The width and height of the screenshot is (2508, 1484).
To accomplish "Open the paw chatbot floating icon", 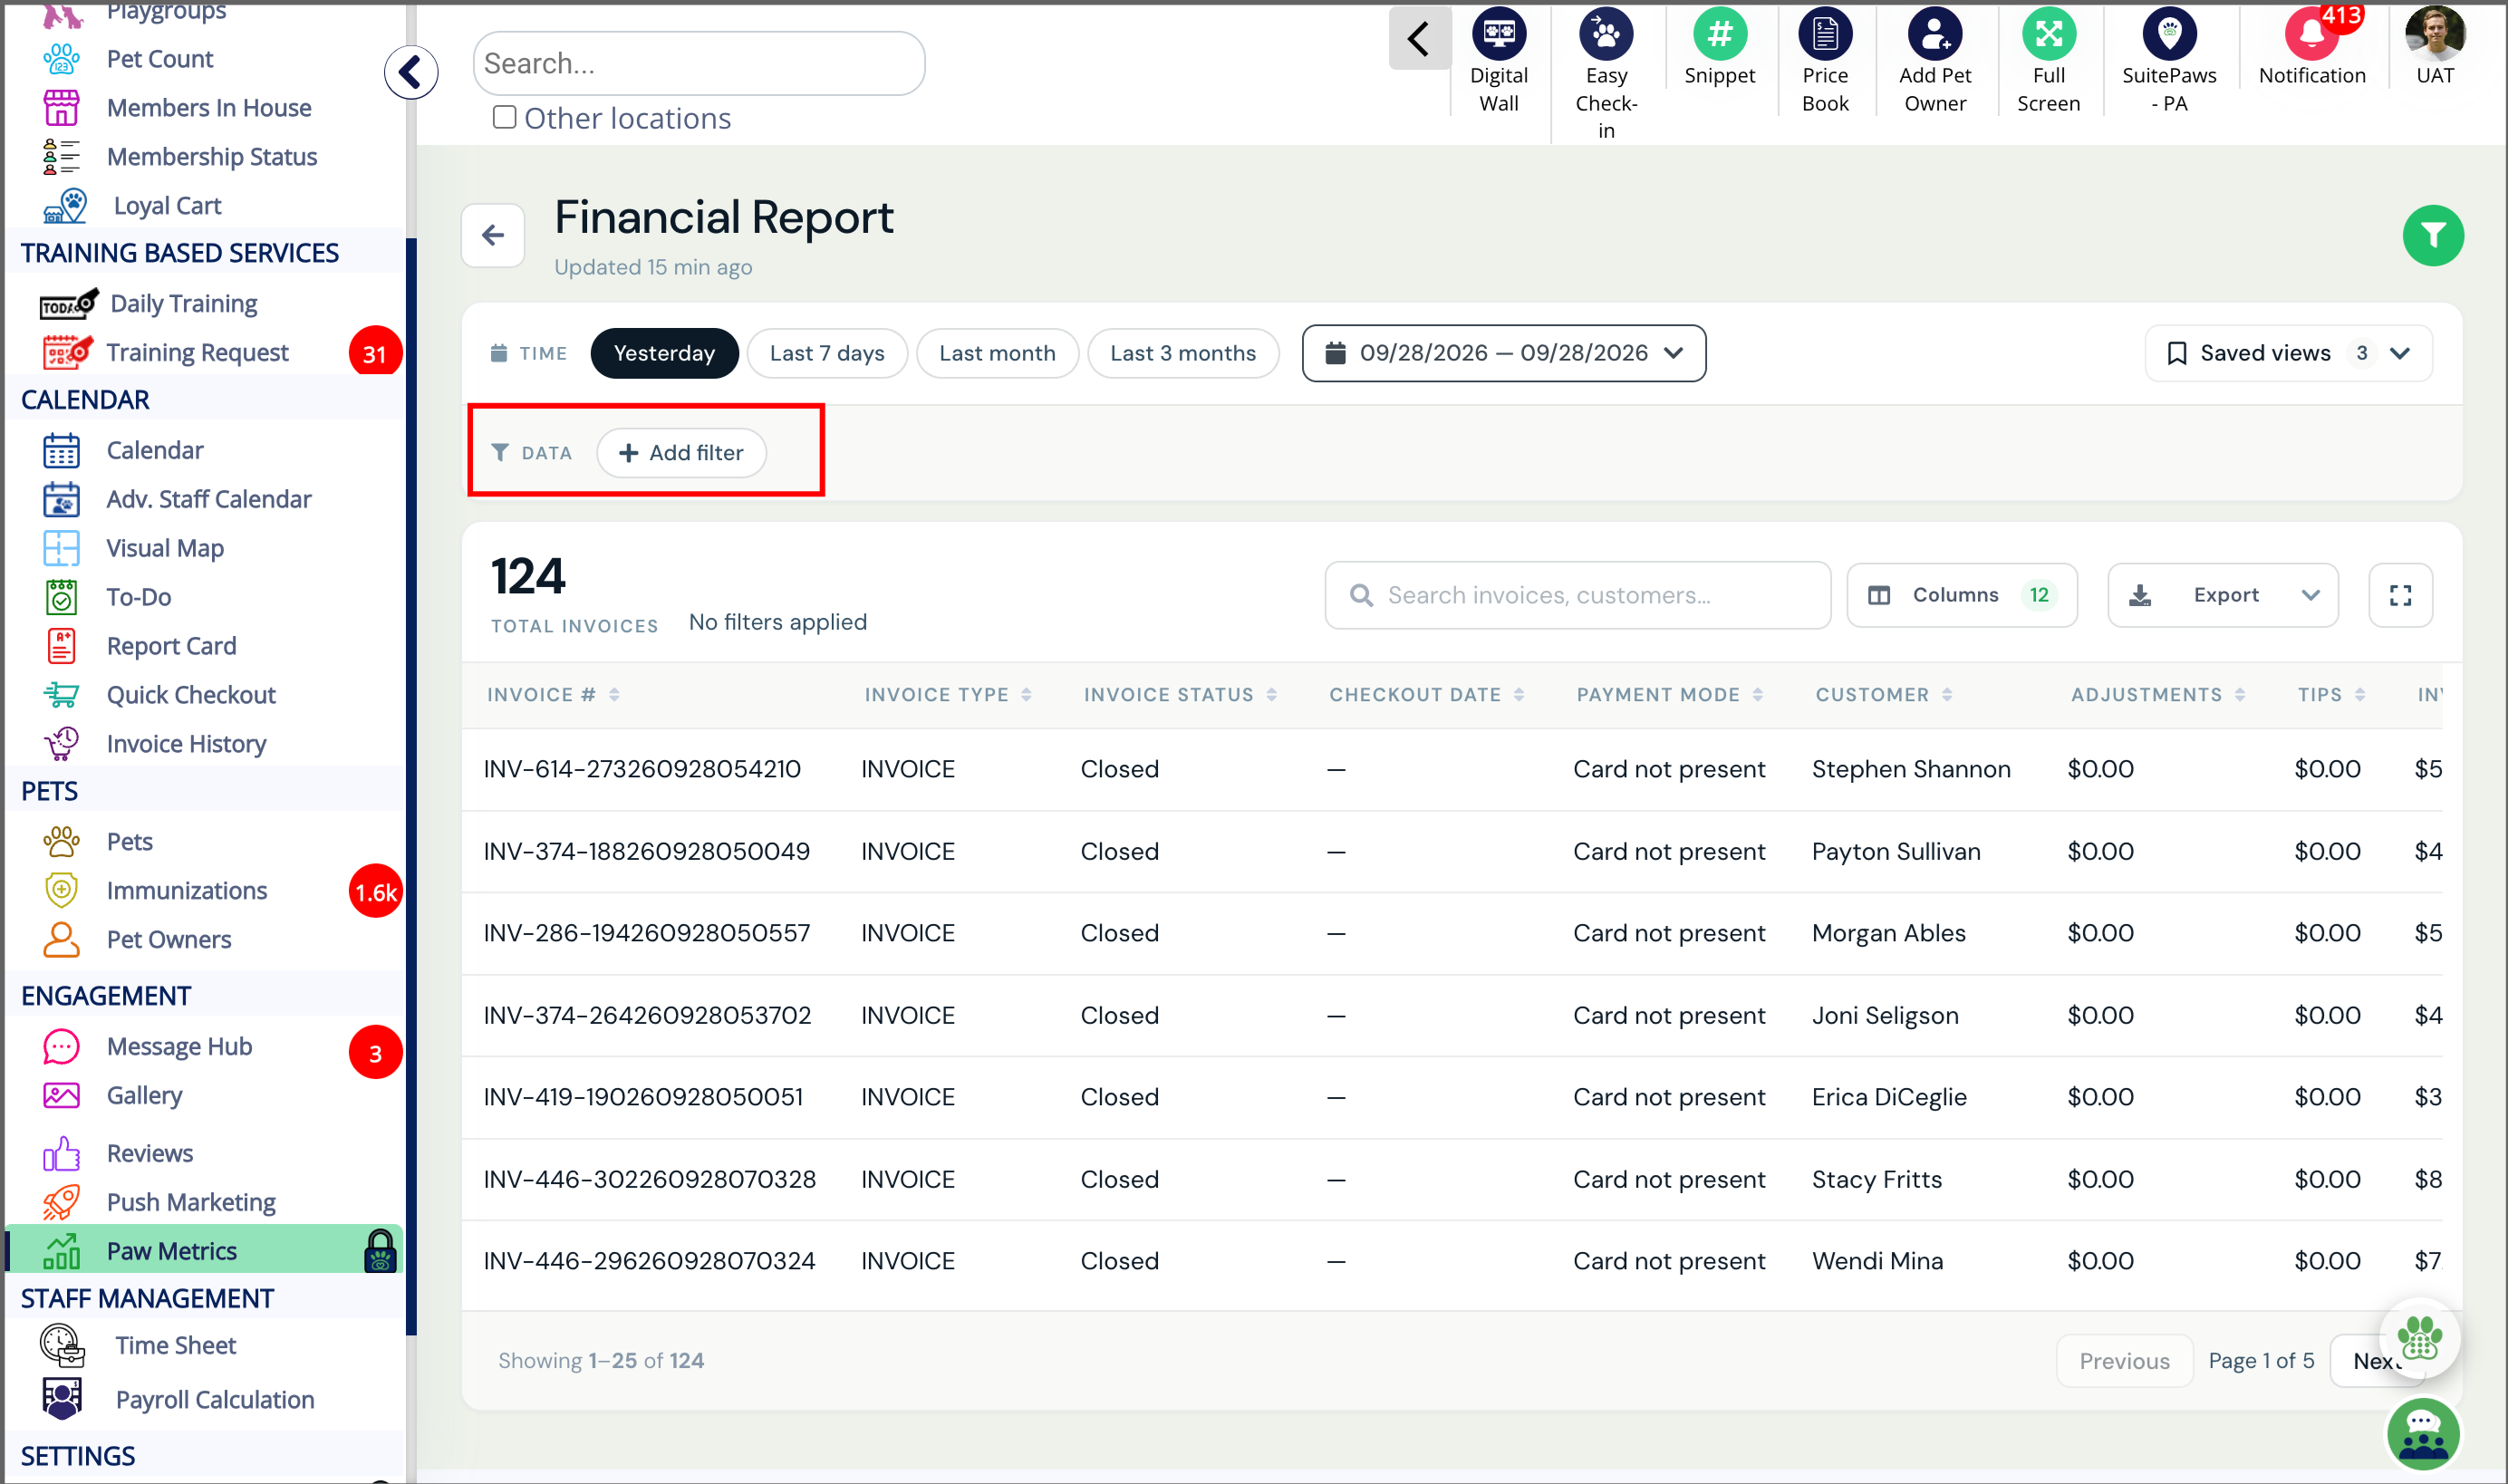I will click(x=2418, y=1338).
